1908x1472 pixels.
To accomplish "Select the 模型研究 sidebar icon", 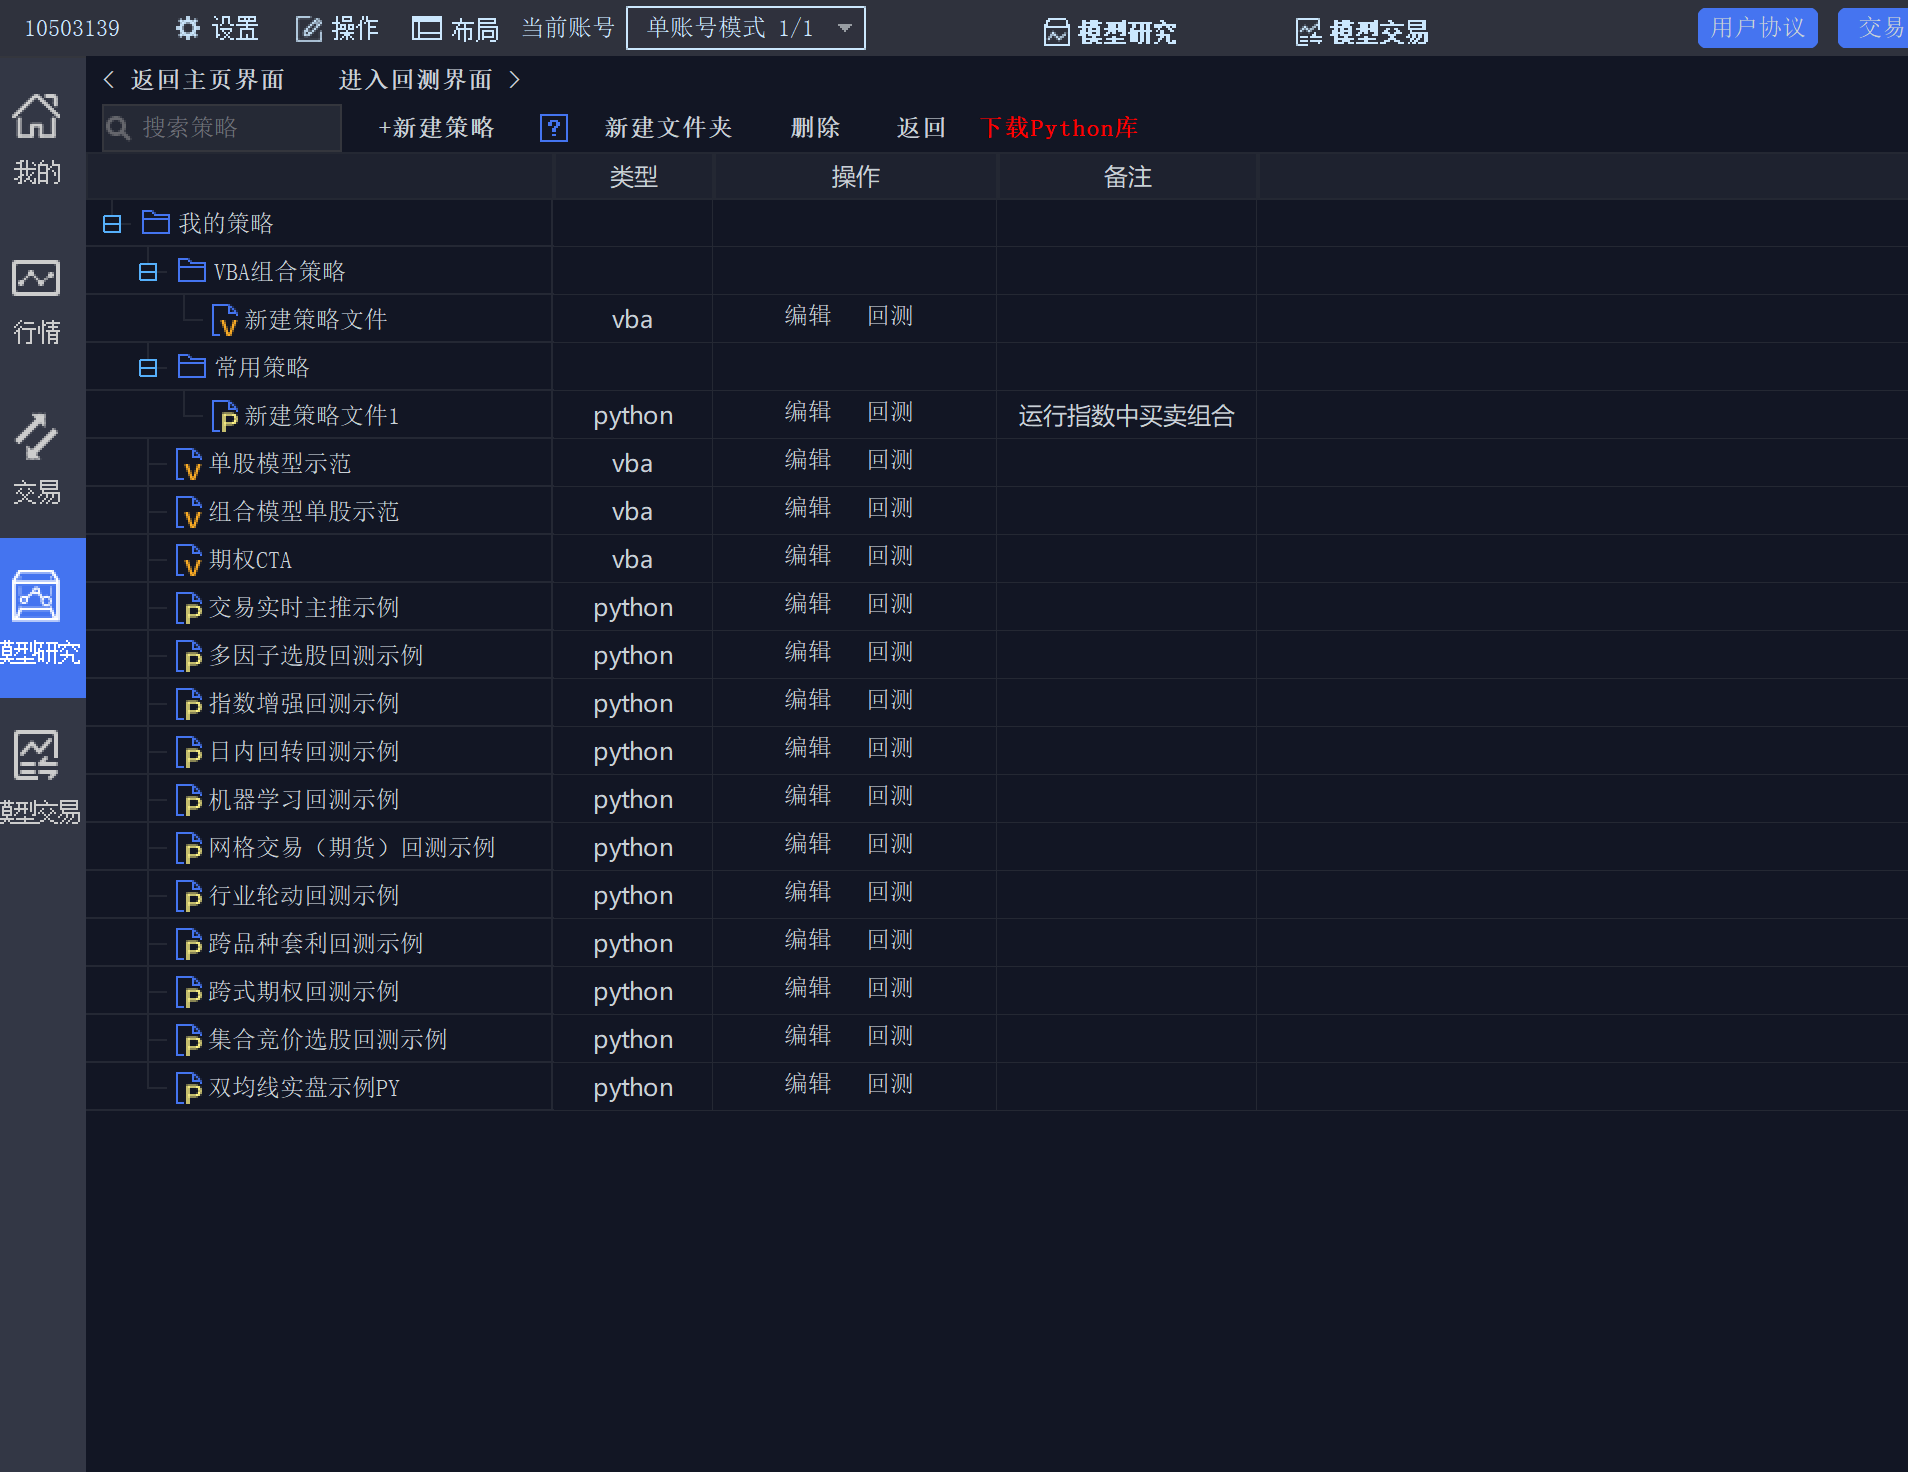I will click(x=36, y=598).
